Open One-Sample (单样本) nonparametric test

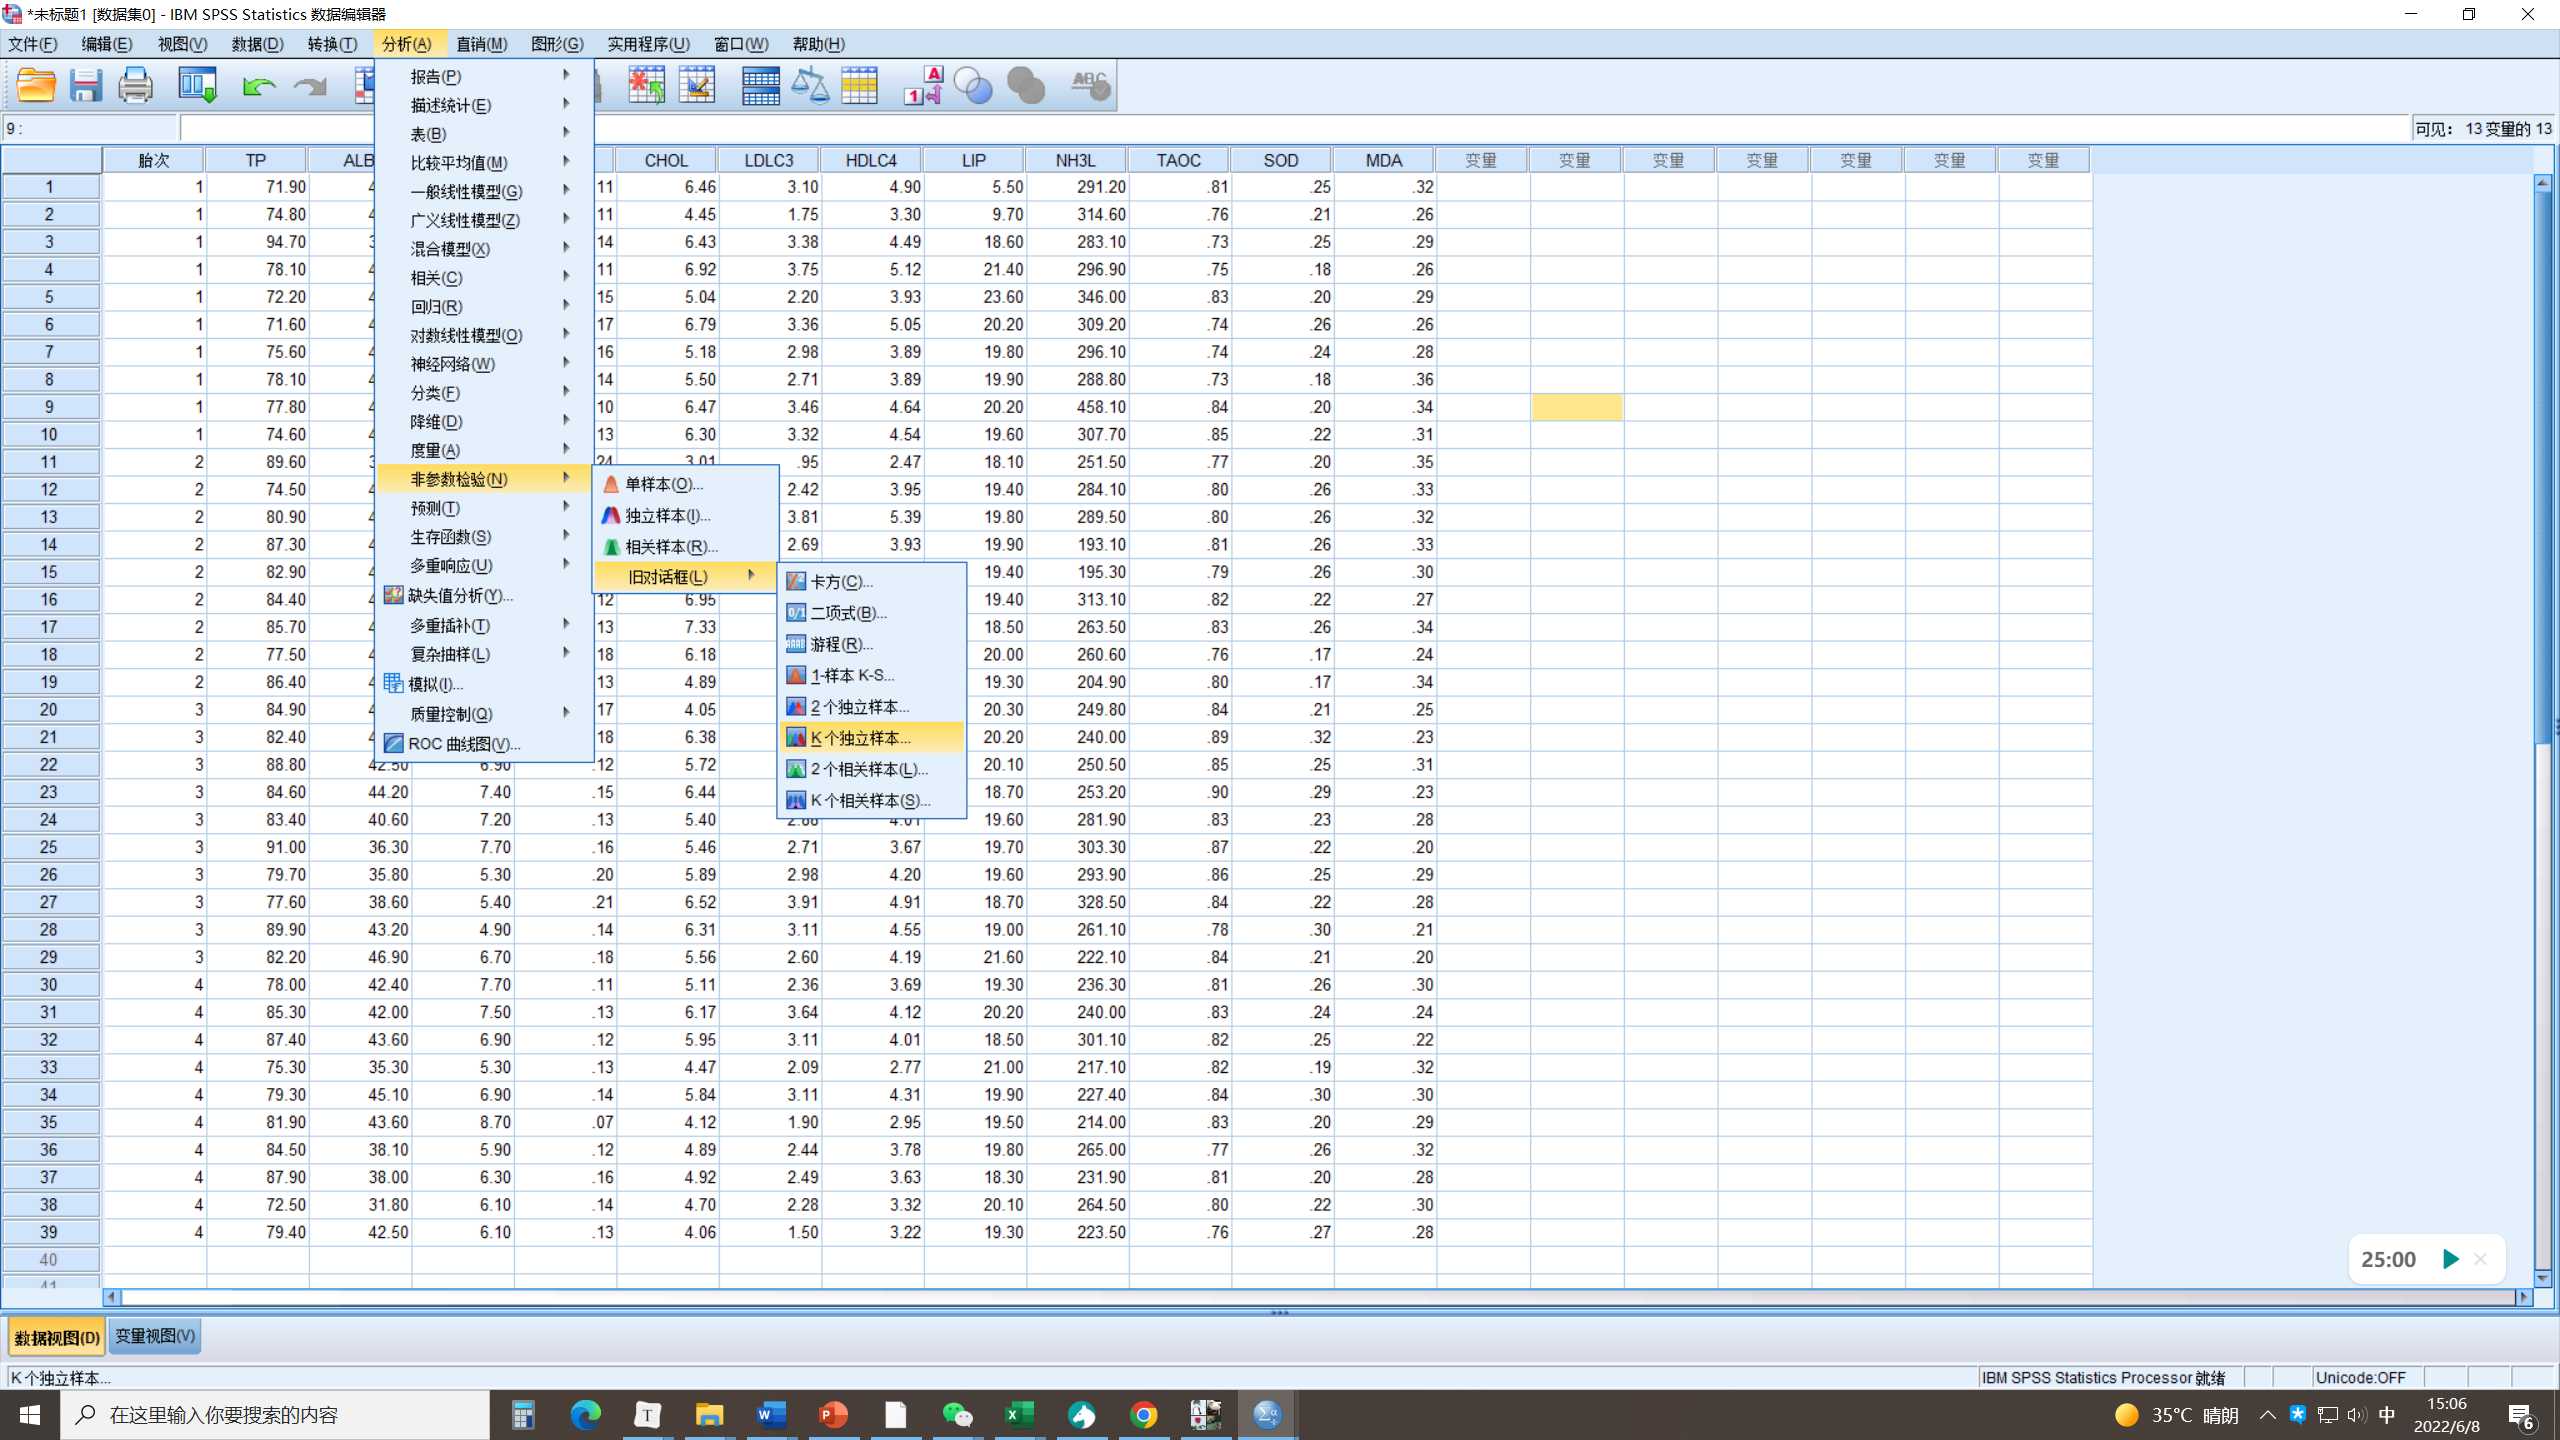click(x=686, y=484)
